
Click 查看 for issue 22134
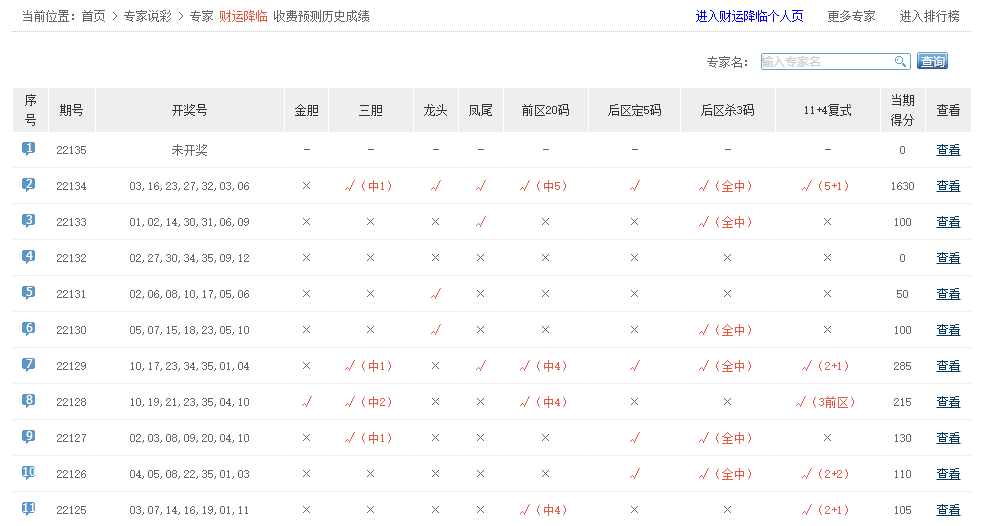click(x=948, y=186)
